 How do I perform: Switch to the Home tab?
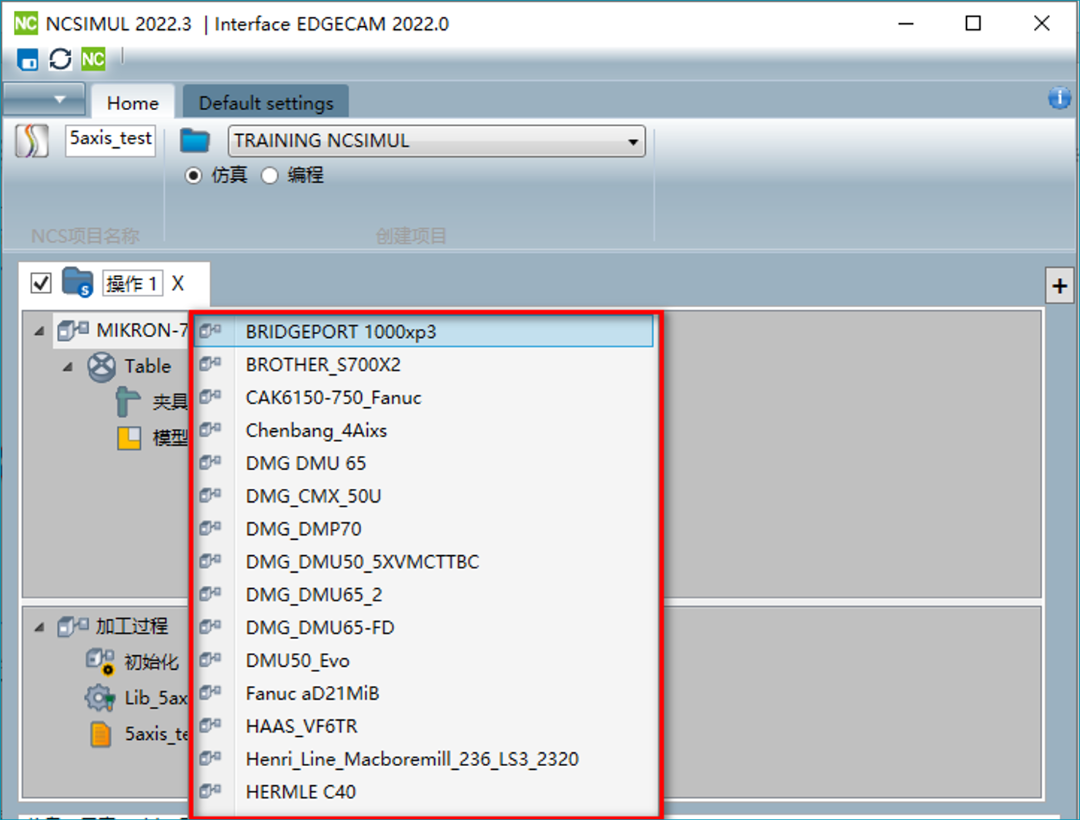click(132, 103)
